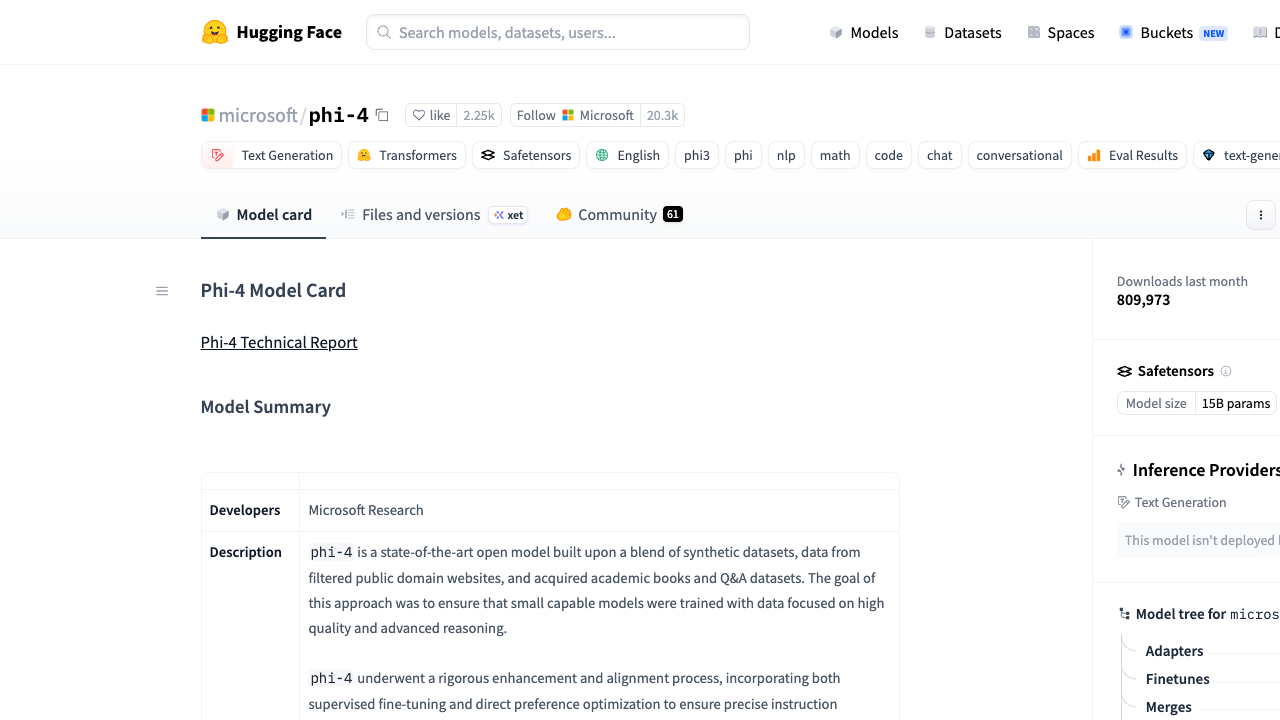
Task: Open the Community tab
Action: (619, 215)
